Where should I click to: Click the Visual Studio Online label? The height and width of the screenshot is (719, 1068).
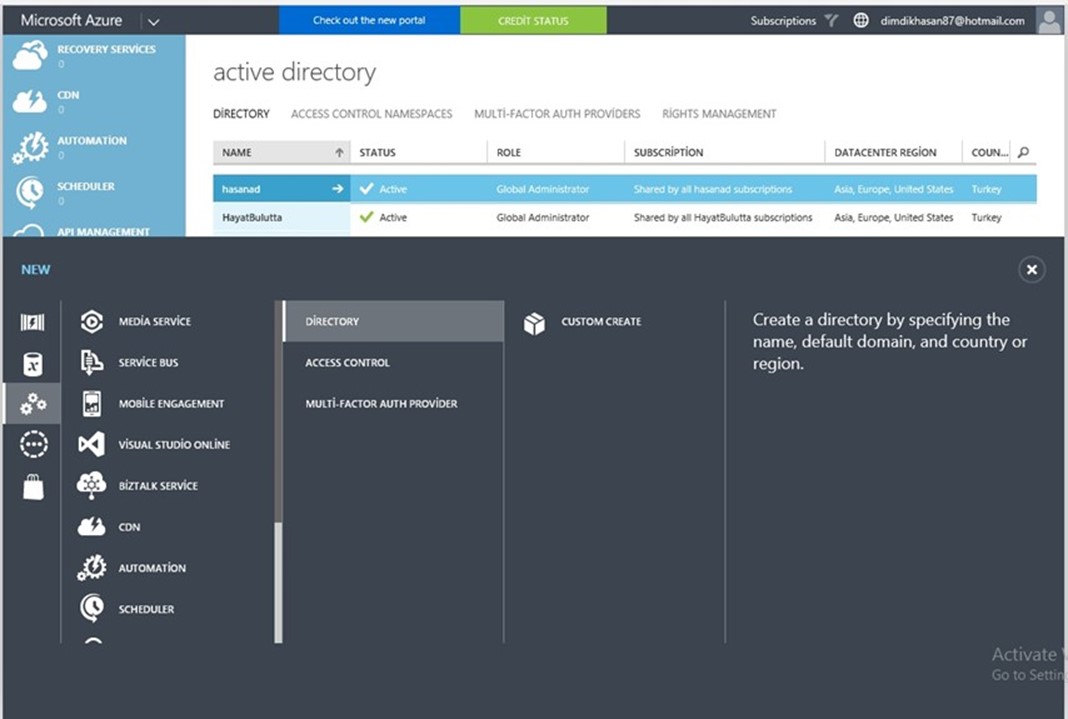174,445
